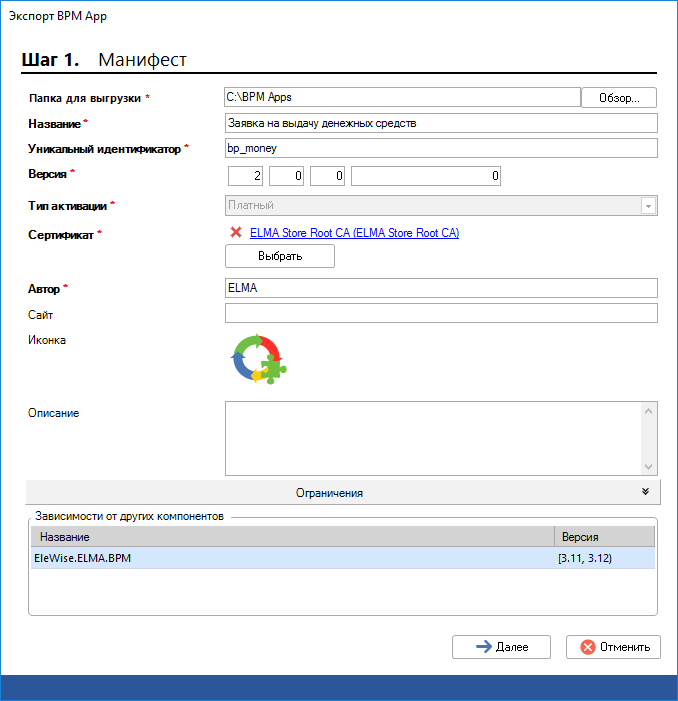678x701 pixels.
Task: Click the Папка для выгрузки field
Action: tap(402, 97)
